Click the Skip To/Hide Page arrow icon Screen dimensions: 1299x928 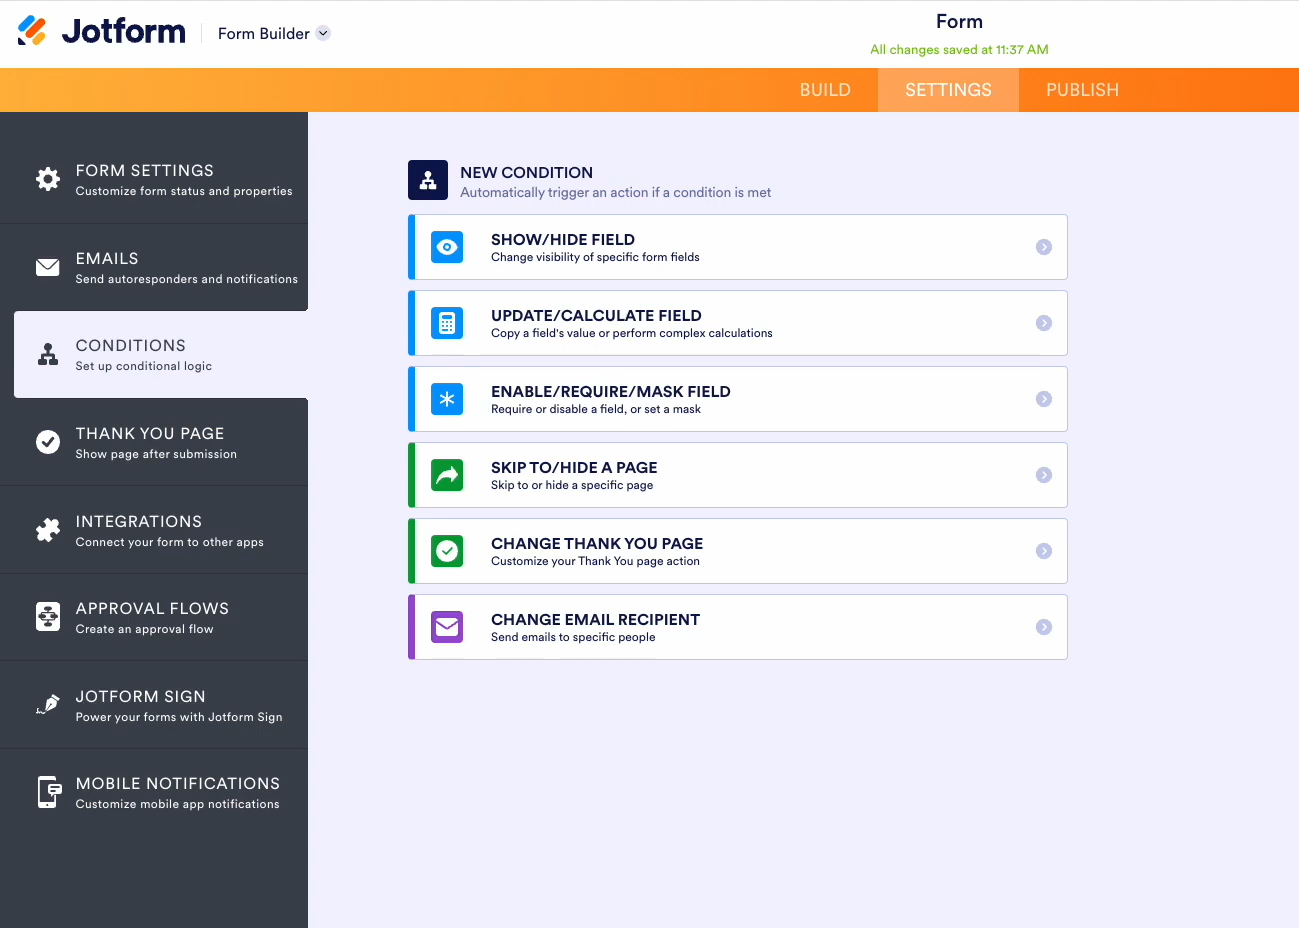pyautogui.click(x=447, y=475)
